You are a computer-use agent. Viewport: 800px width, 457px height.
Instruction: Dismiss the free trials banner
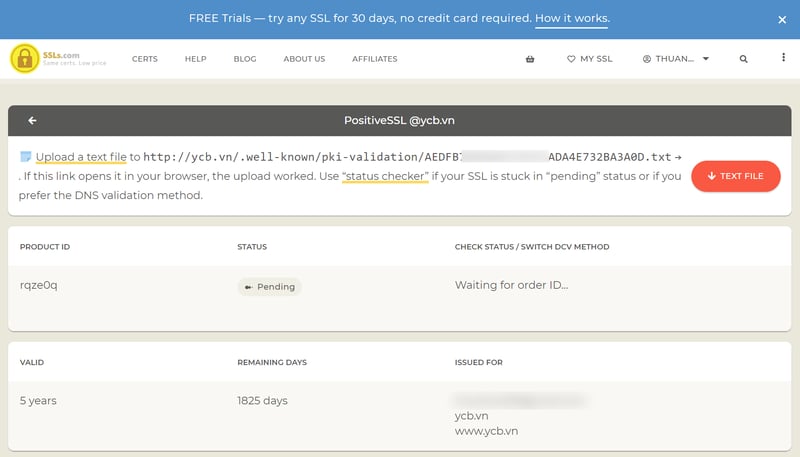(x=782, y=19)
